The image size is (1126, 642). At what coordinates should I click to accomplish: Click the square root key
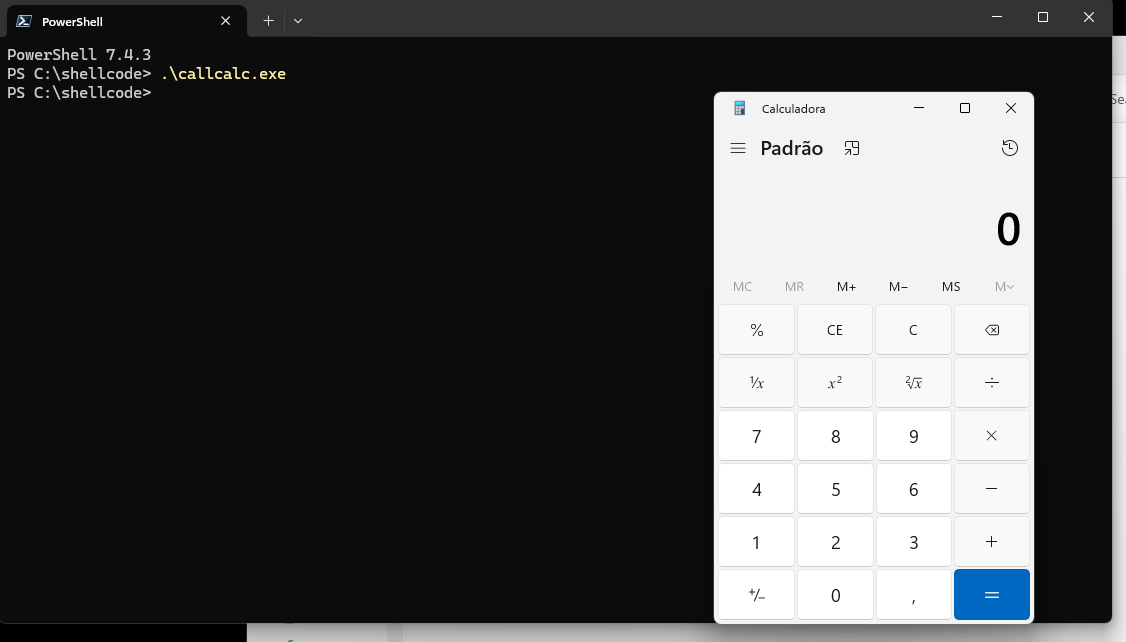click(x=913, y=383)
